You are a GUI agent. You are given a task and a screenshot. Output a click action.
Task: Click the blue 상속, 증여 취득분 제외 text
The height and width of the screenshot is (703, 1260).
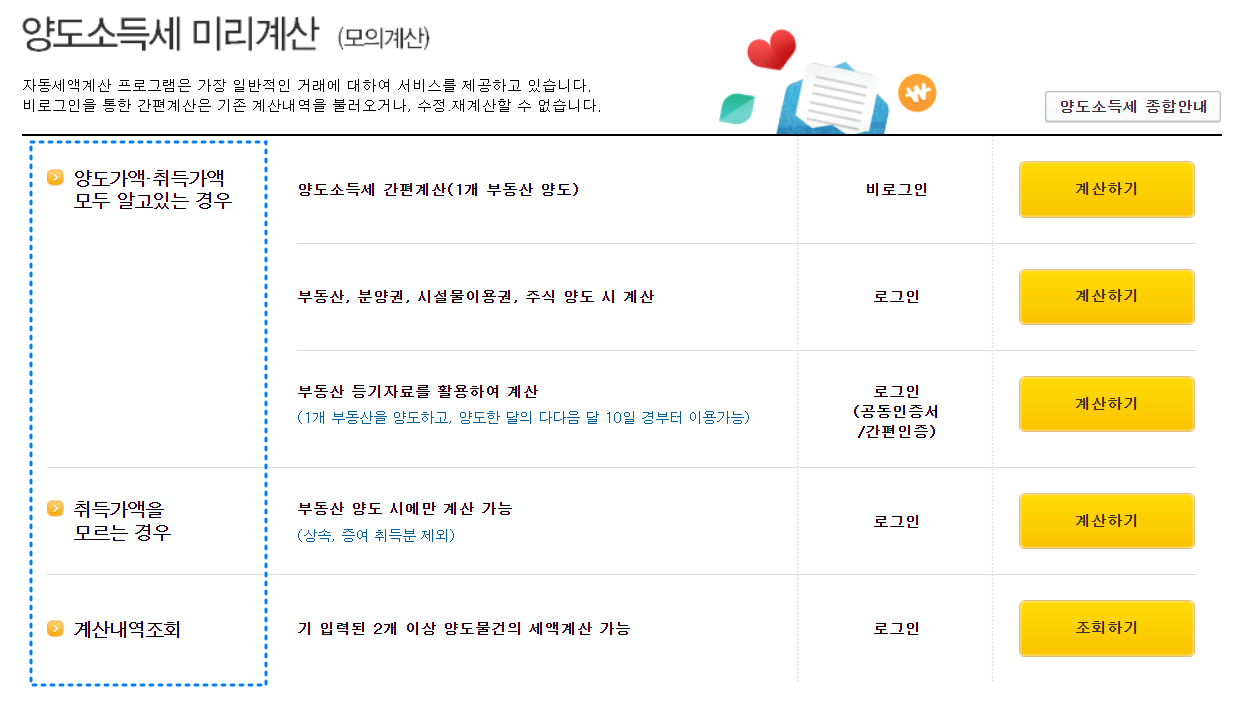(x=374, y=537)
